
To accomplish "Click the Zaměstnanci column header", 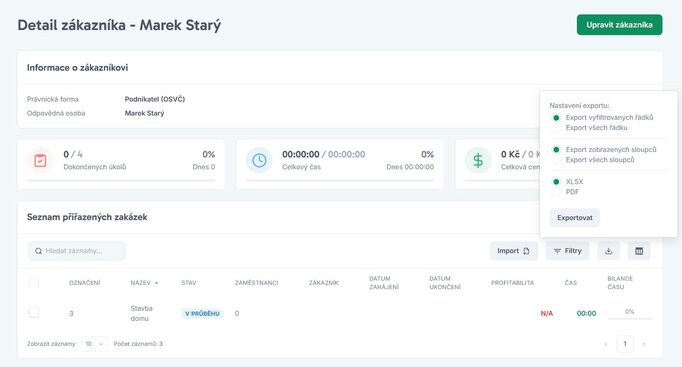I will (x=256, y=283).
